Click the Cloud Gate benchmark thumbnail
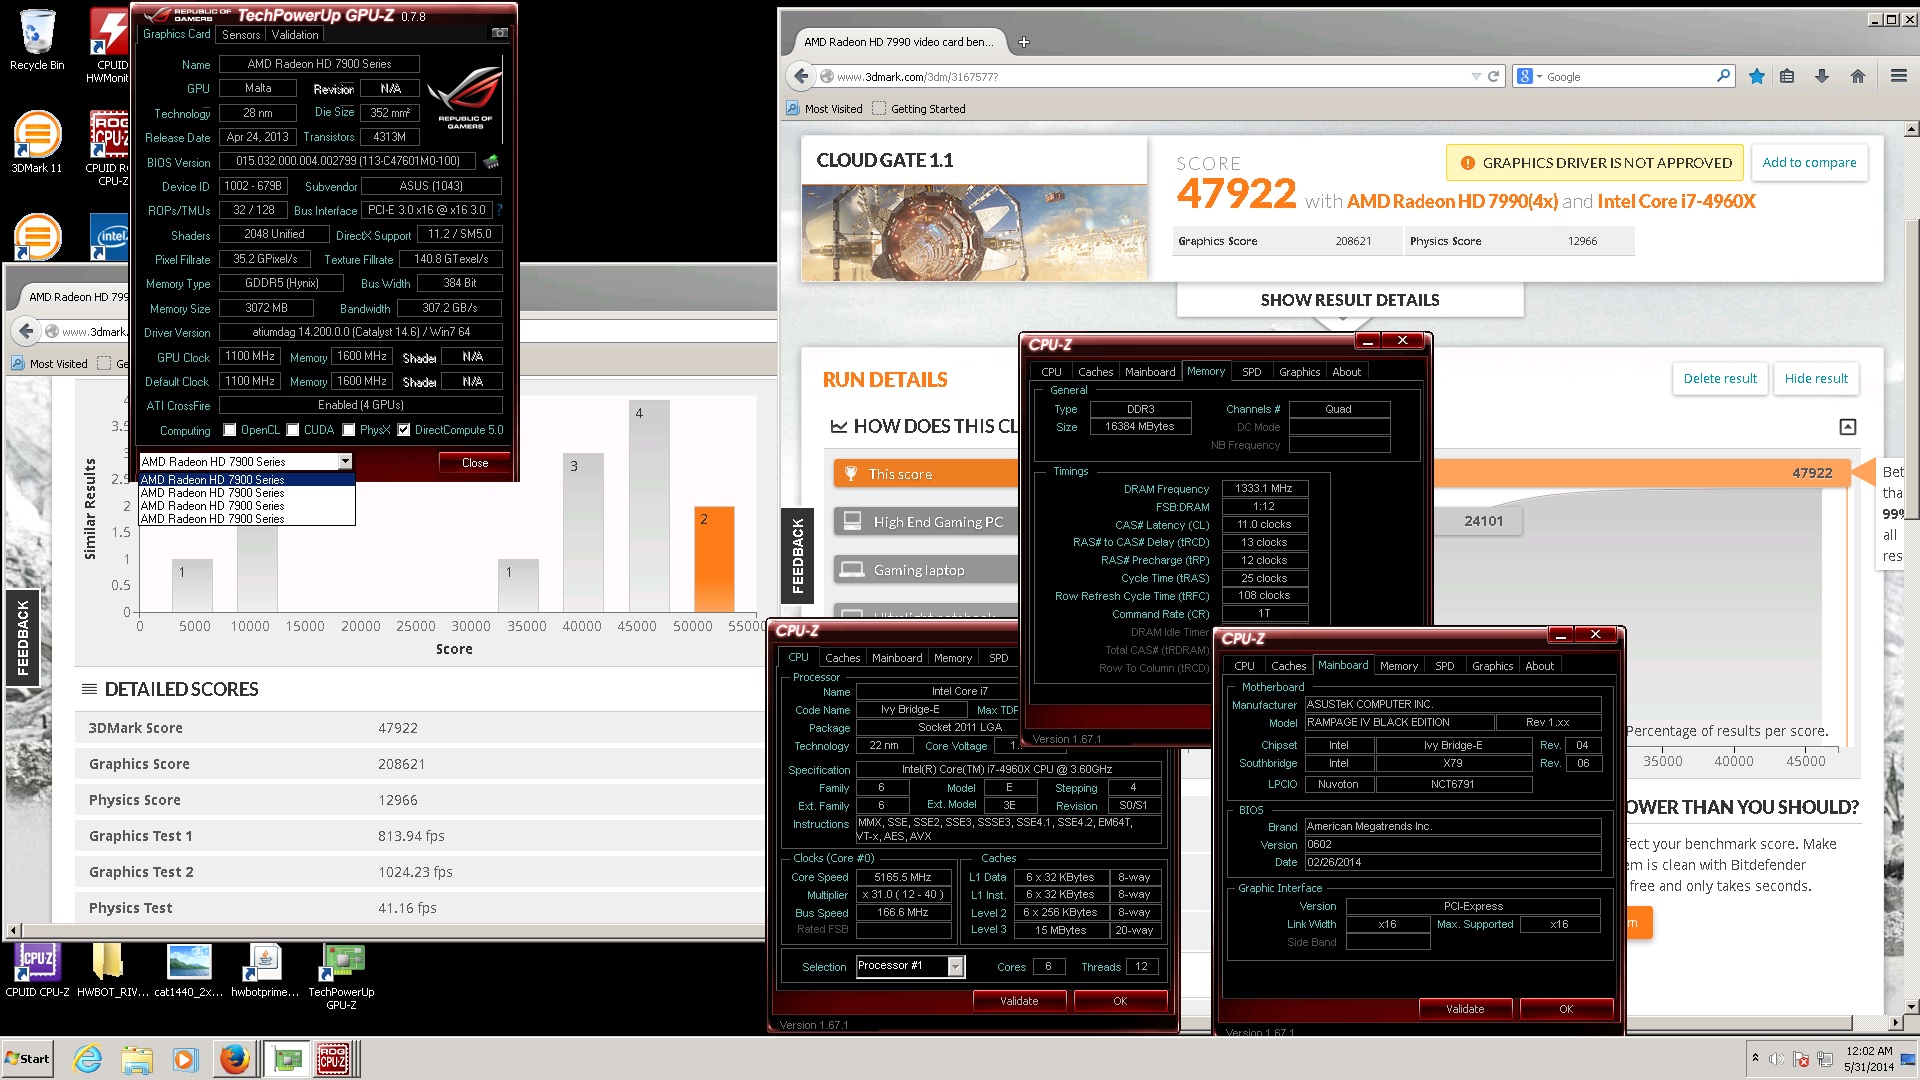Viewport: 1920px width, 1080px height. click(974, 232)
